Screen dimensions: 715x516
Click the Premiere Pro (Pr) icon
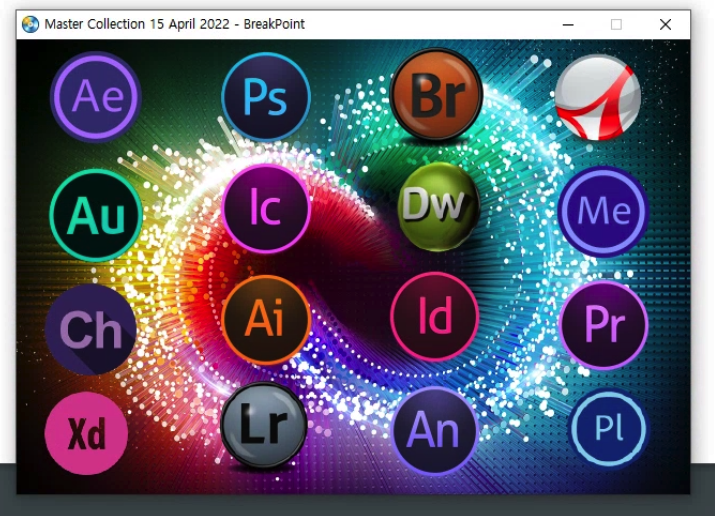pos(604,325)
